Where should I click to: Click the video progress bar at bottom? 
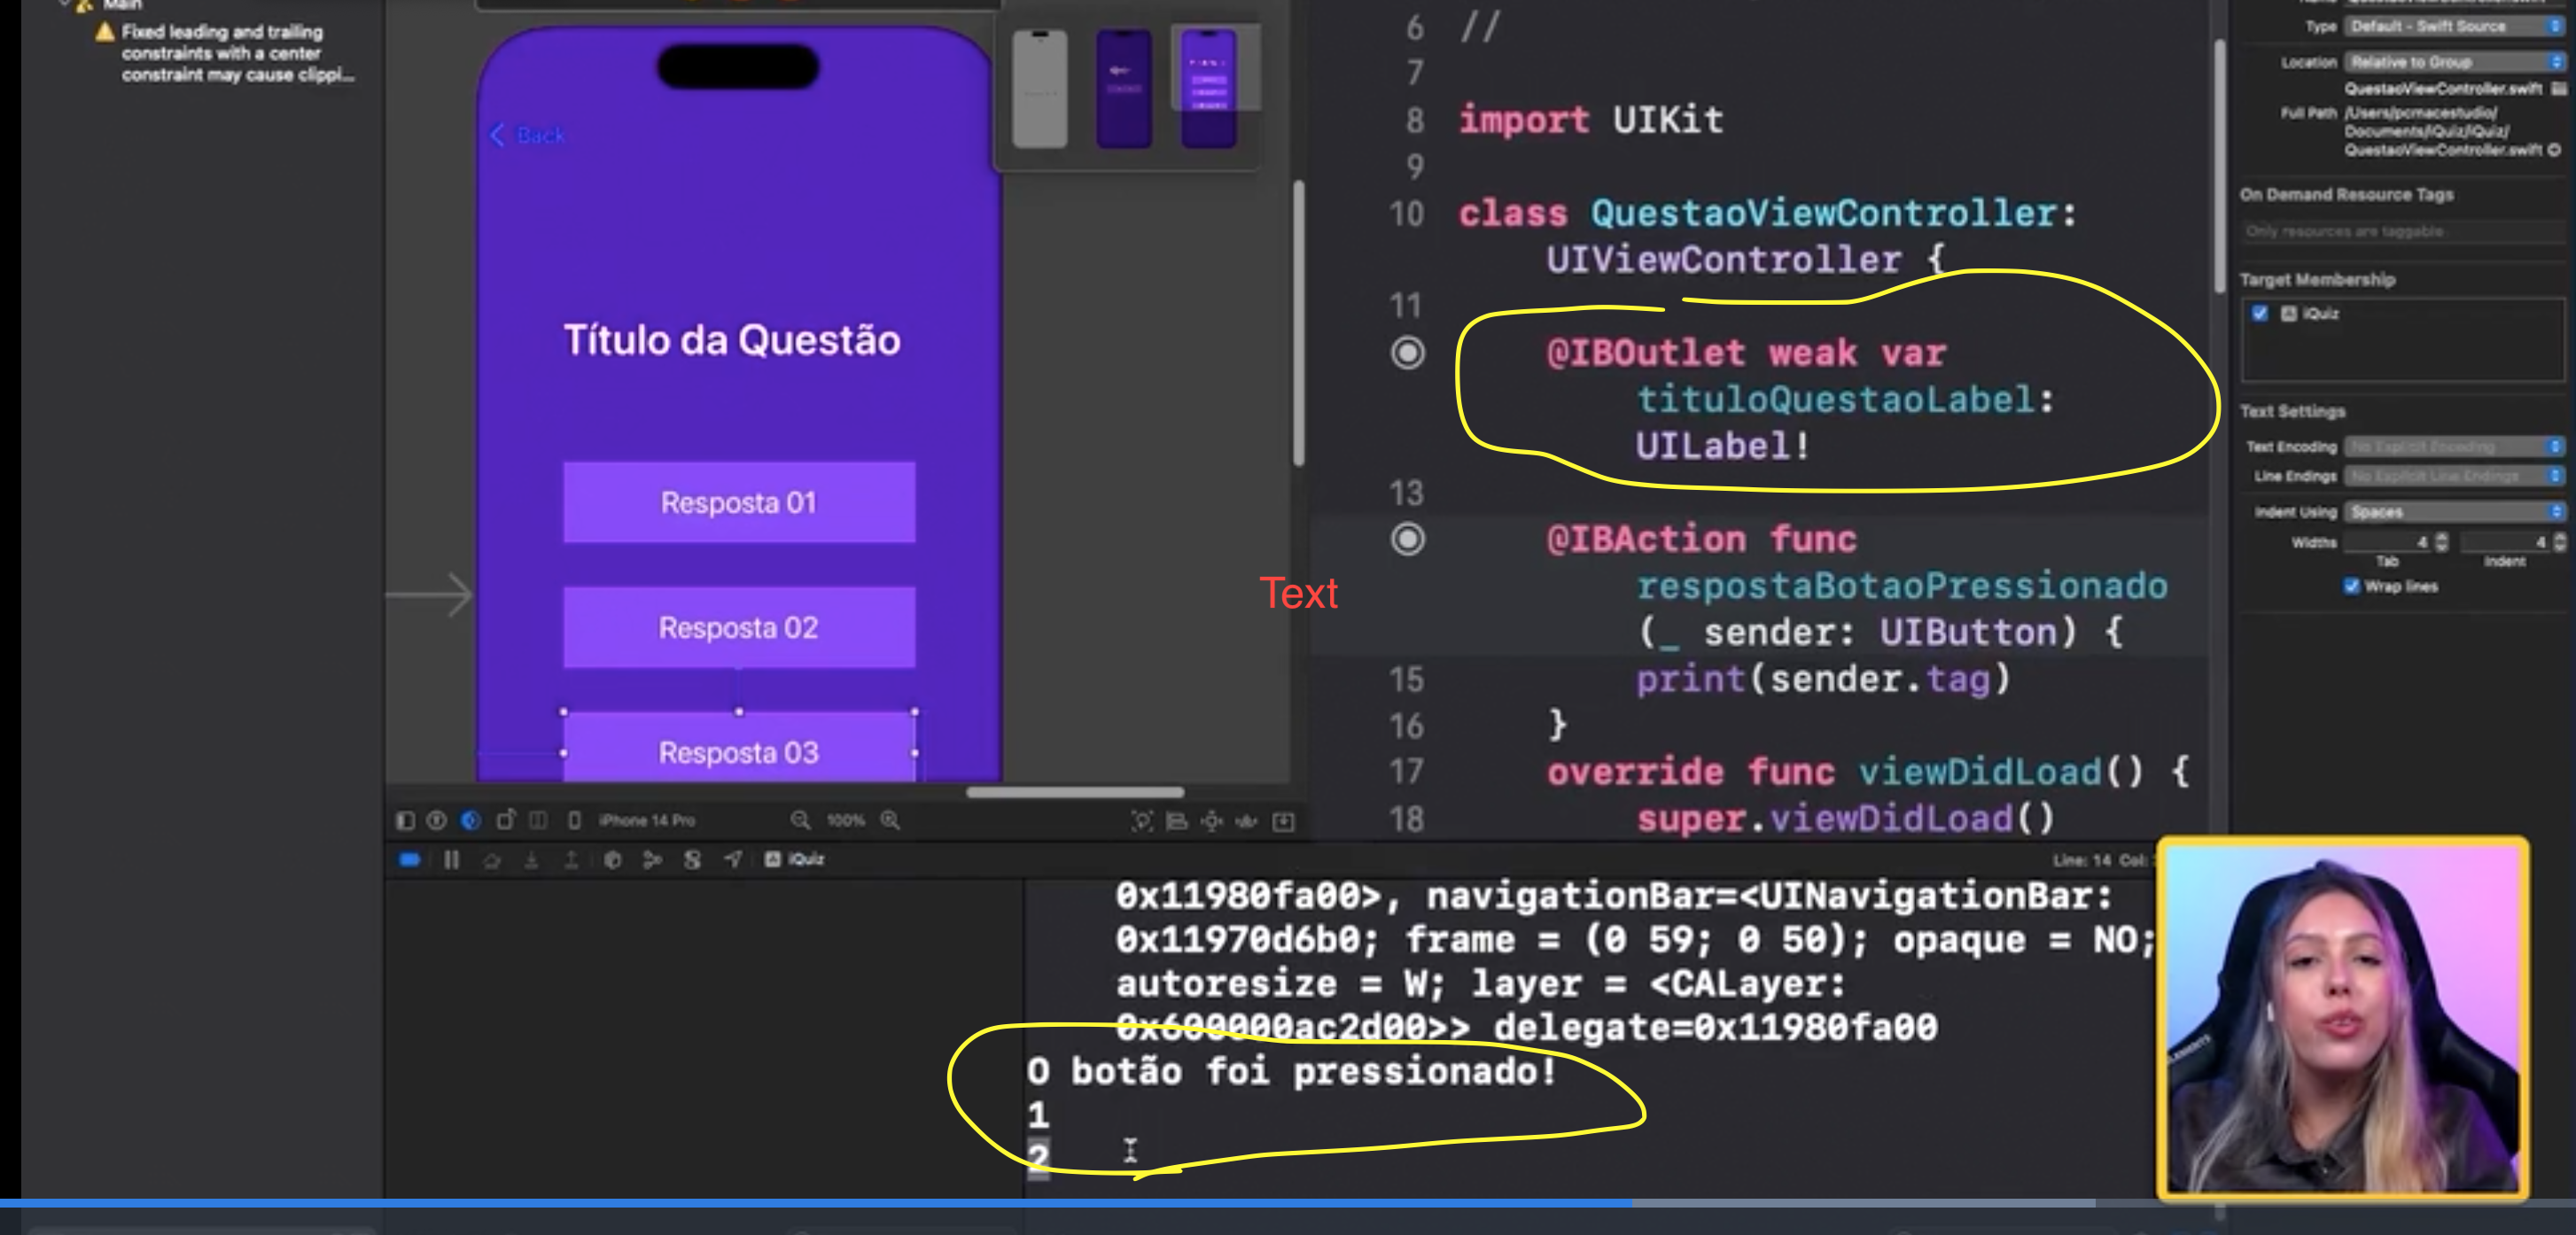tap(1288, 1203)
